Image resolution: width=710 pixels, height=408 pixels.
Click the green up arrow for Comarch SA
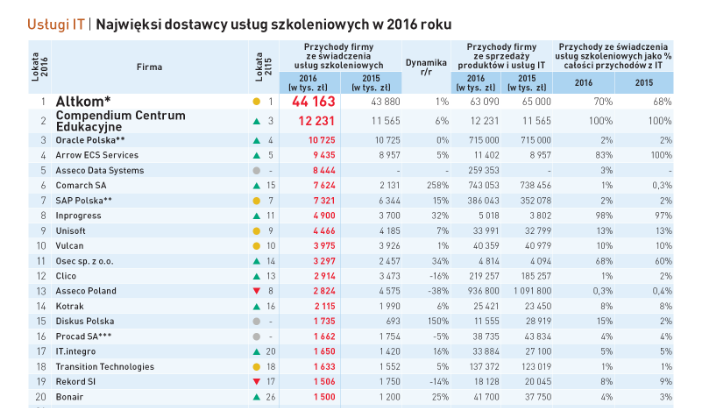(257, 185)
